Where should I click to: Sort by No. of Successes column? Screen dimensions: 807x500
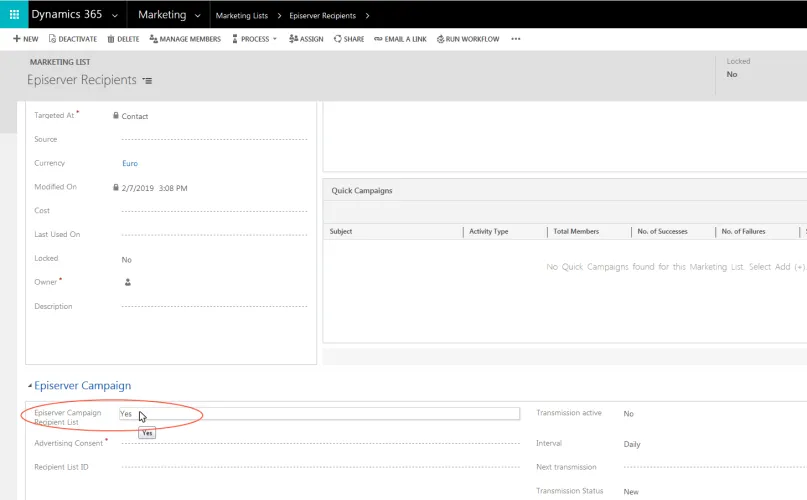tap(662, 232)
